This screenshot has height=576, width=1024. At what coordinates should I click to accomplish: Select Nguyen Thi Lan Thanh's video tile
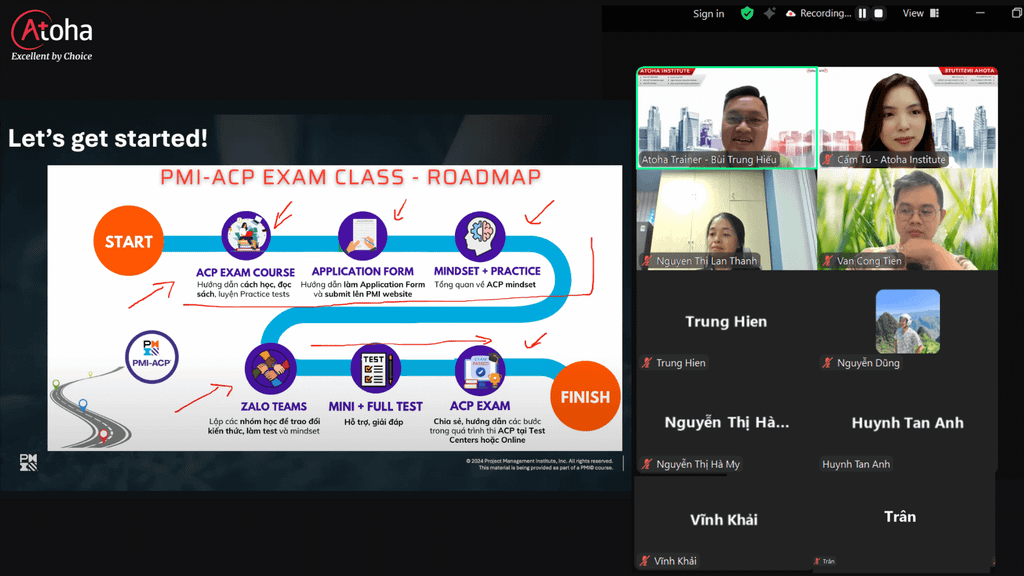click(x=727, y=219)
